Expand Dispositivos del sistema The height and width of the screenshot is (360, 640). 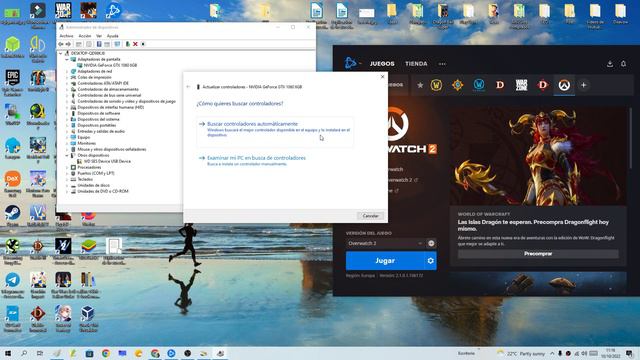[x=67, y=119]
